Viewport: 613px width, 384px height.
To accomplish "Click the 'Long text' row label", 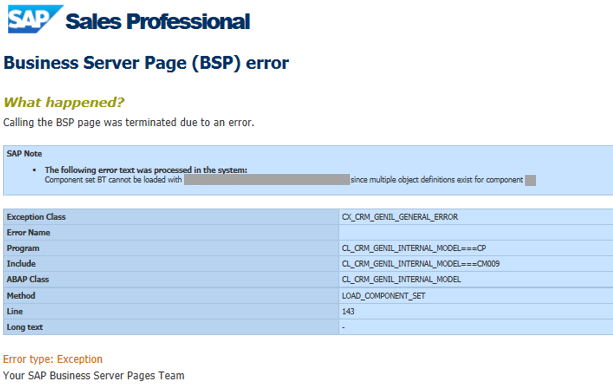I will 25,327.
